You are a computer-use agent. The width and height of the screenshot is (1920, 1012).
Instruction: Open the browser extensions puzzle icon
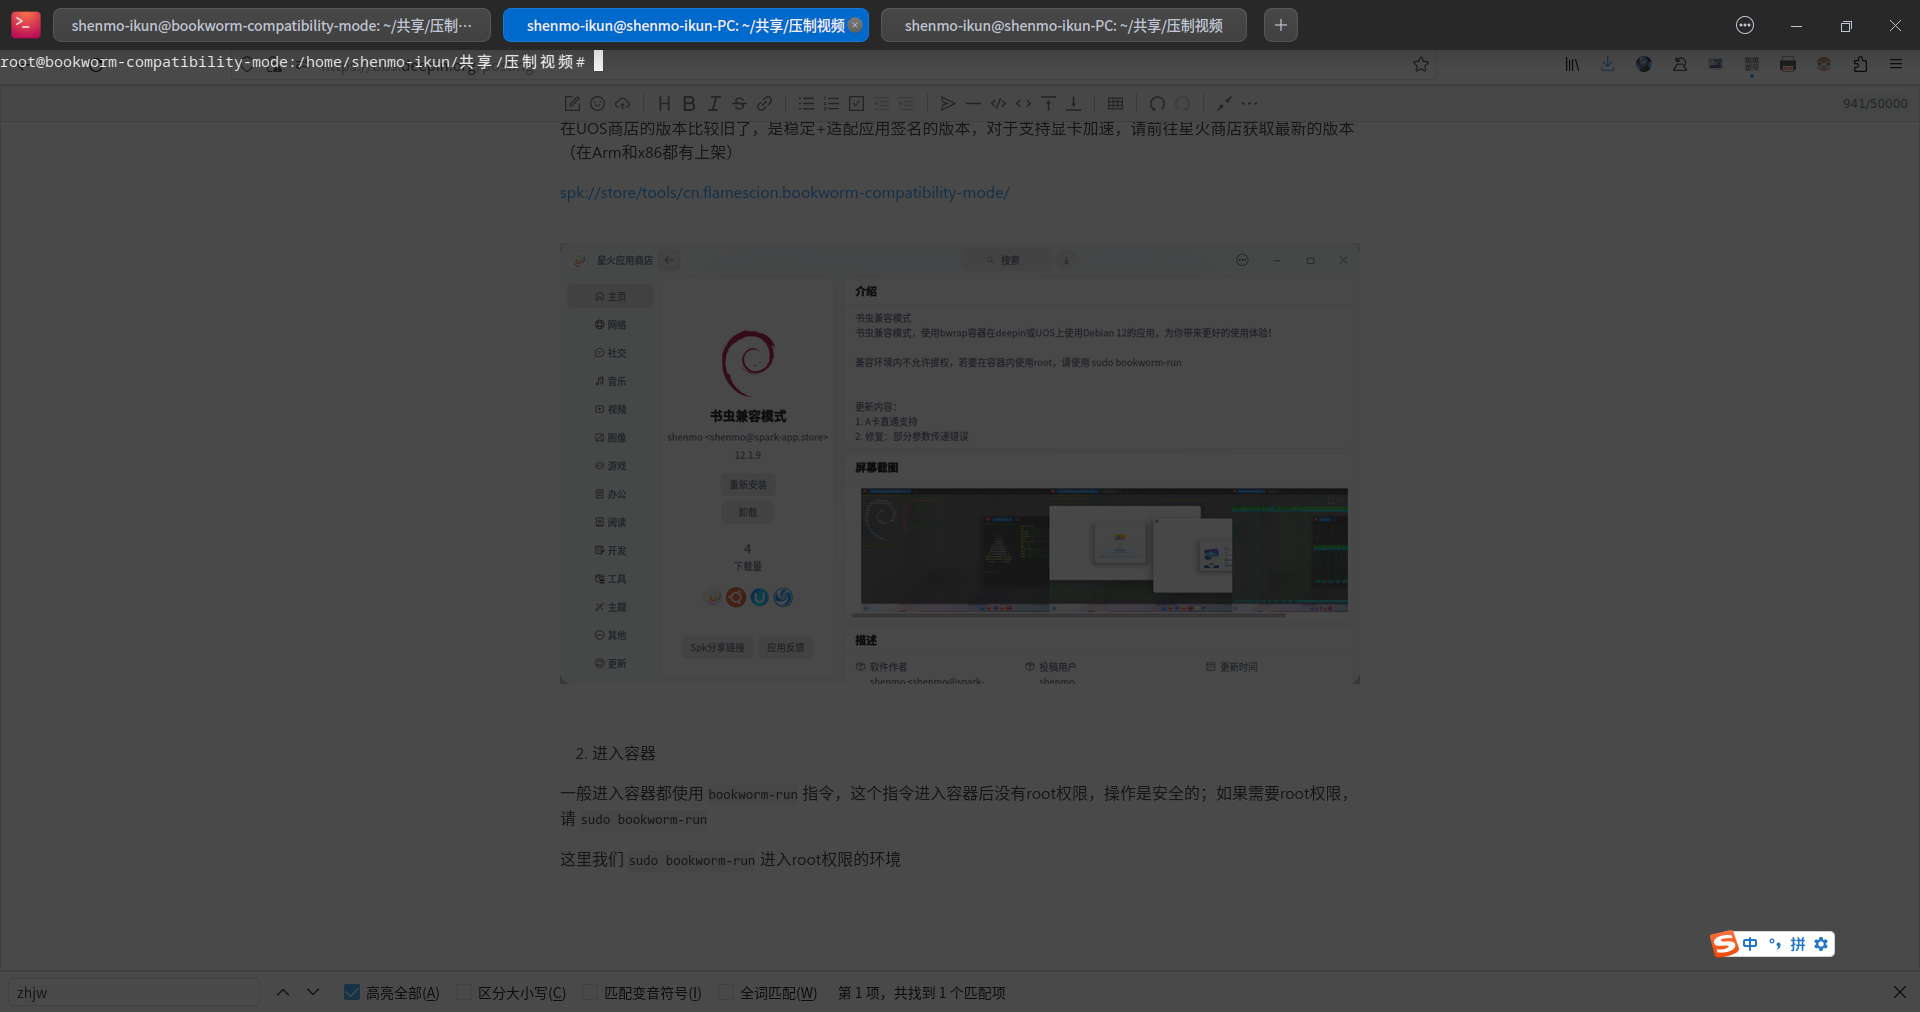click(x=1860, y=64)
